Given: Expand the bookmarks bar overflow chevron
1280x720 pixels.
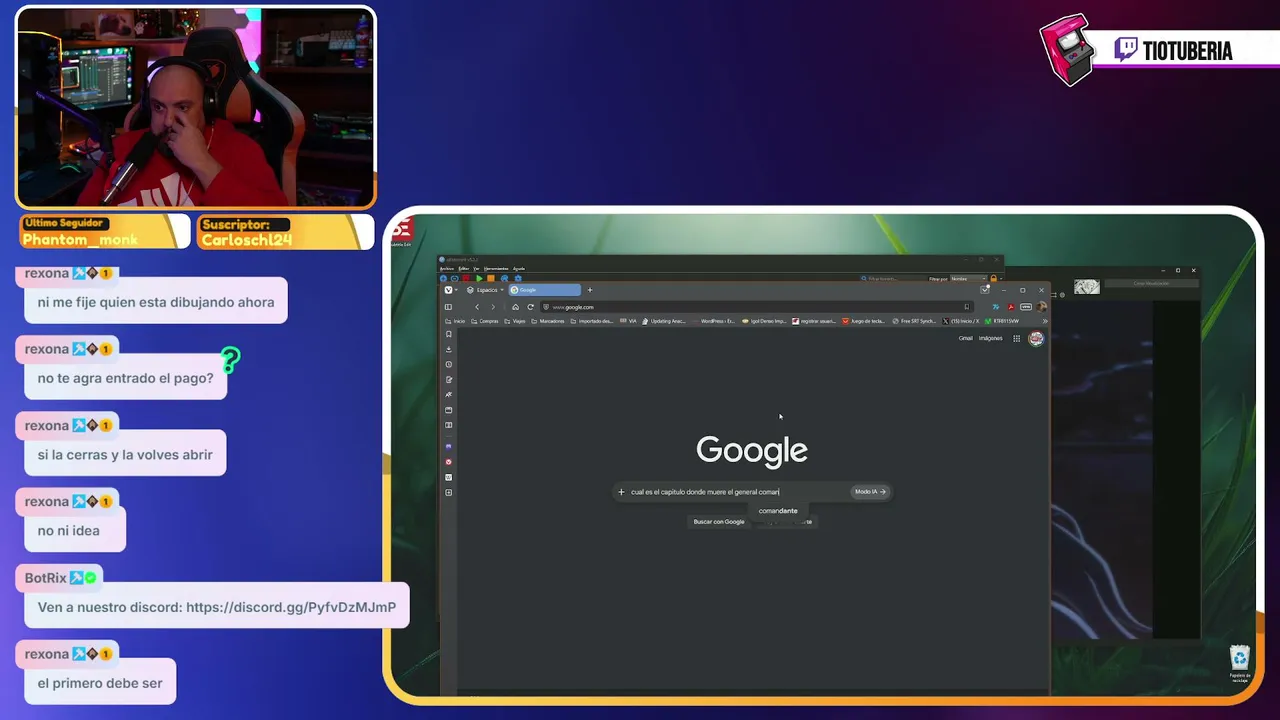Looking at the screenshot, I should [1044, 321].
